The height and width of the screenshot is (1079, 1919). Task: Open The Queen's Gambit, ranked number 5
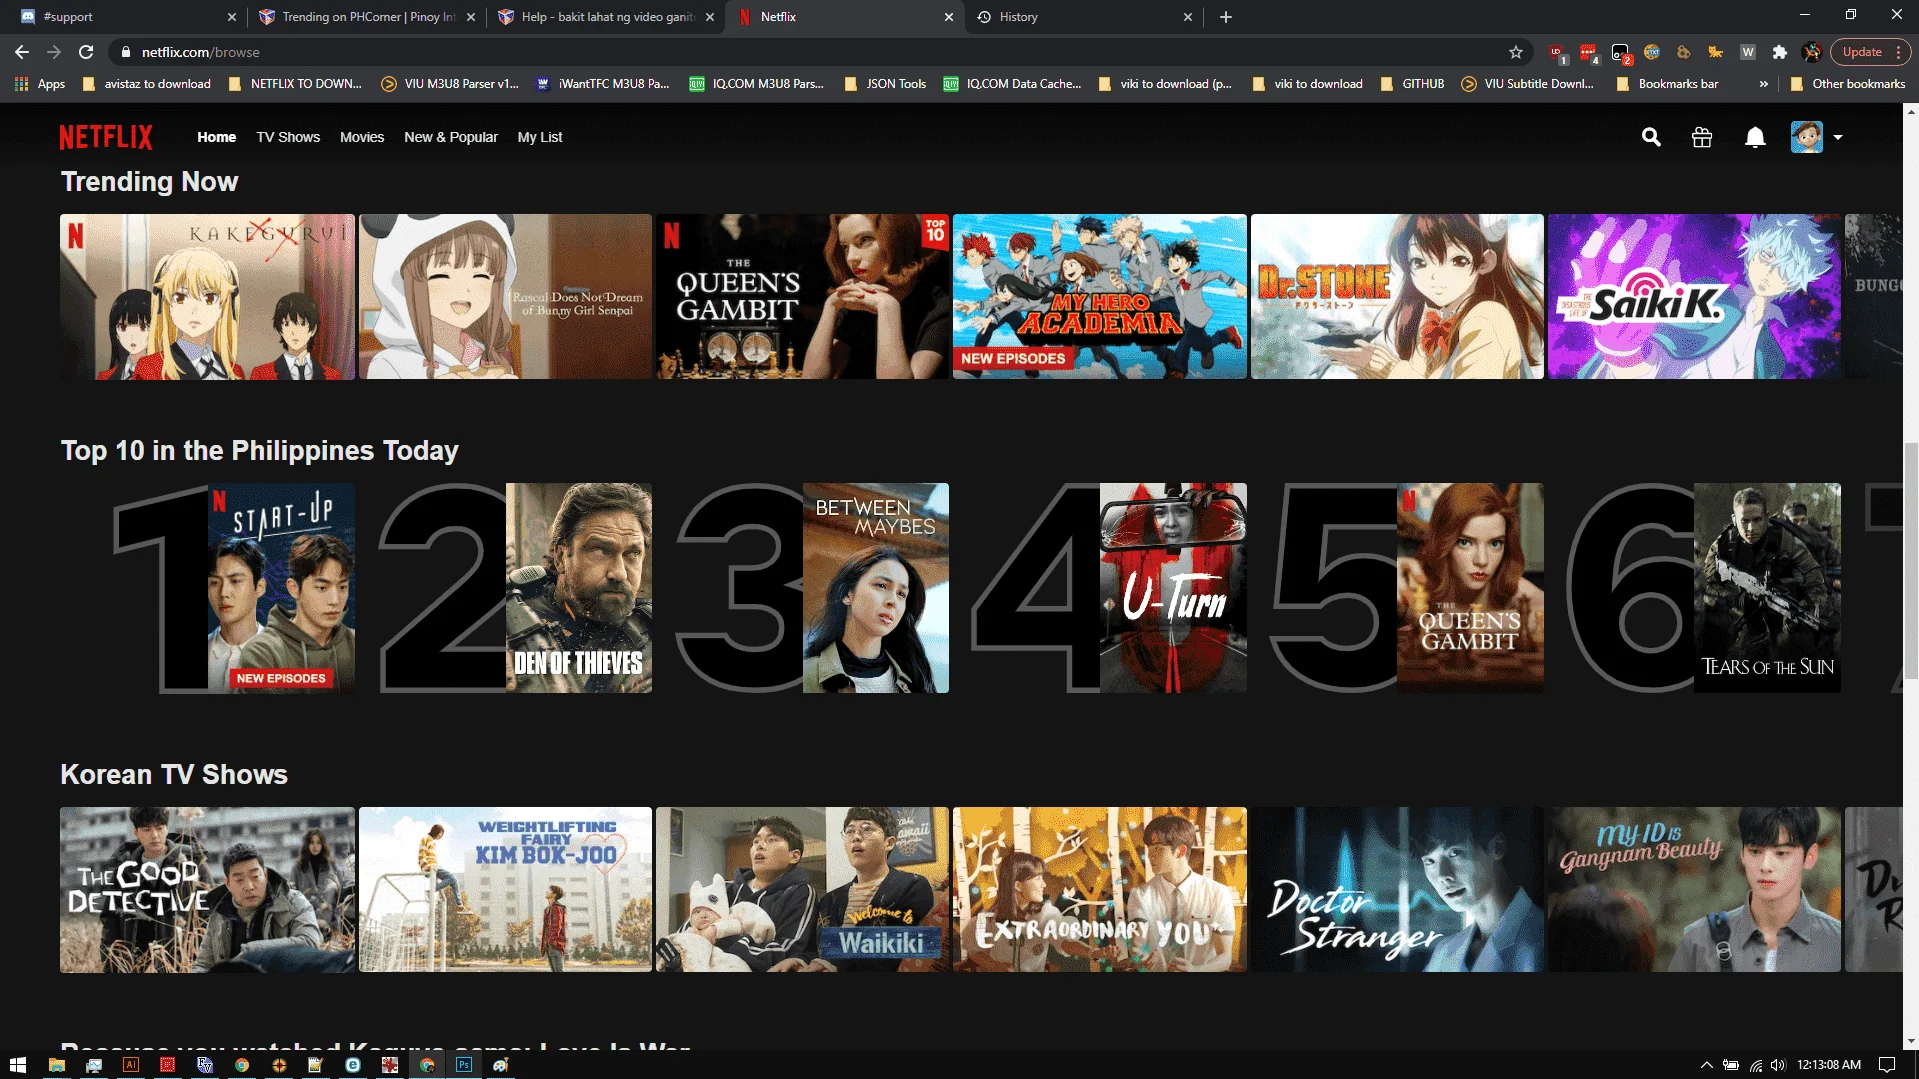click(1470, 588)
